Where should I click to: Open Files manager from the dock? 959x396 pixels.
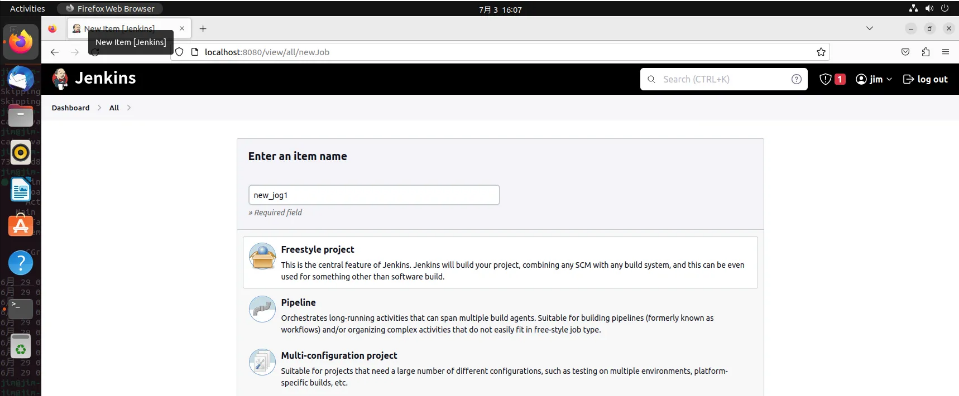tap(21, 116)
